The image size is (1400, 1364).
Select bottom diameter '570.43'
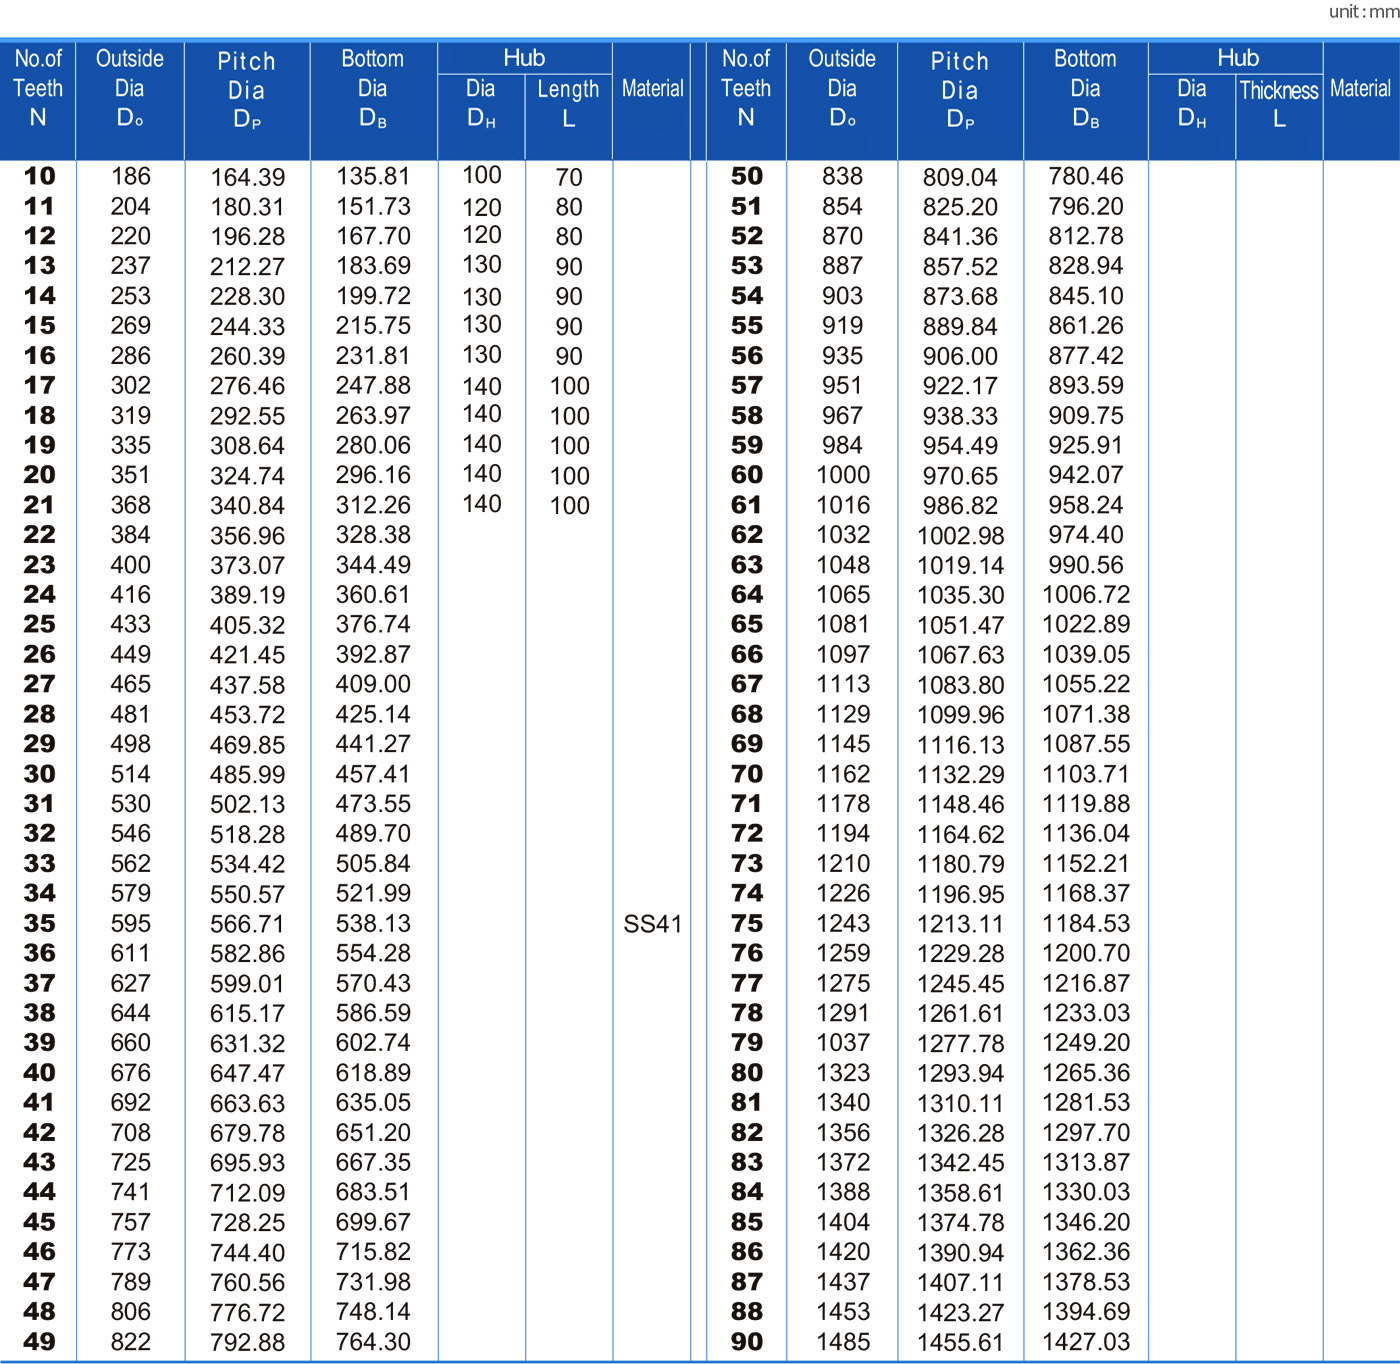(373, 984)
